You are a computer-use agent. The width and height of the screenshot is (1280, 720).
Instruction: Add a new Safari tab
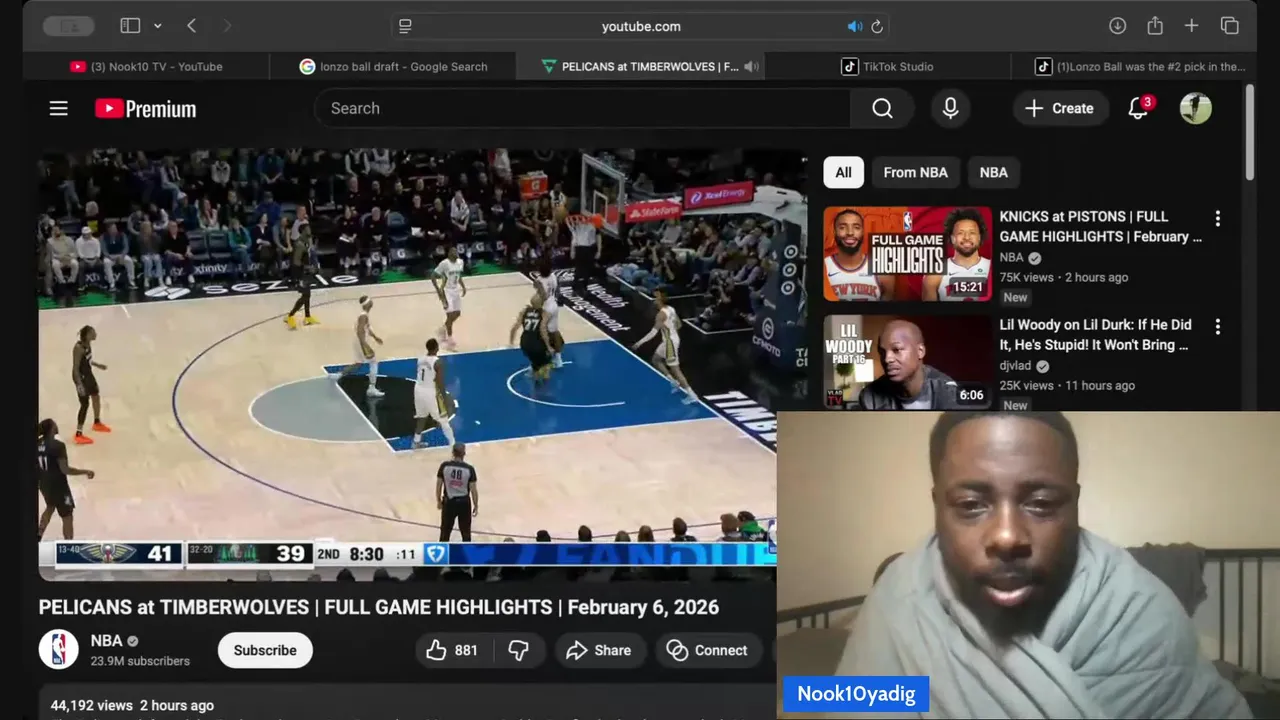(1192, 26)
